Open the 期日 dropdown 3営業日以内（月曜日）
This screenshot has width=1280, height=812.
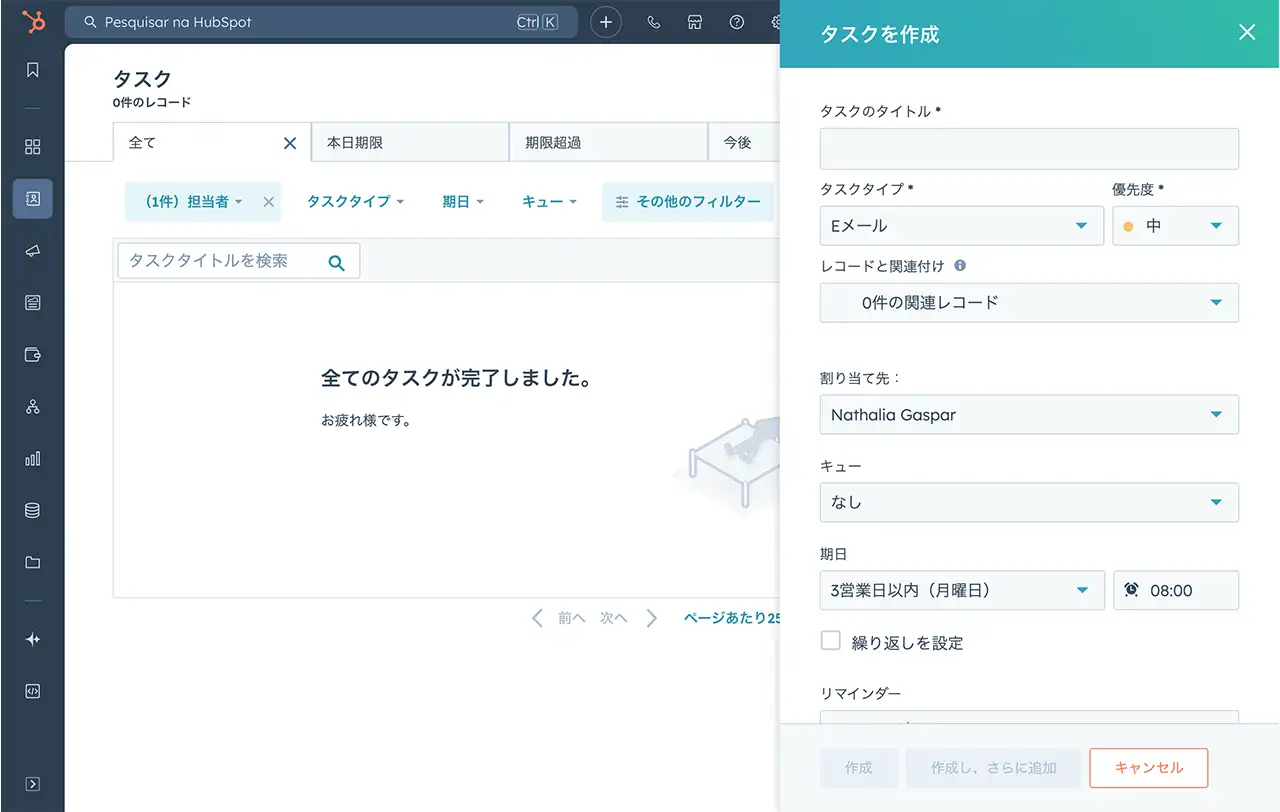pos(961,590)
